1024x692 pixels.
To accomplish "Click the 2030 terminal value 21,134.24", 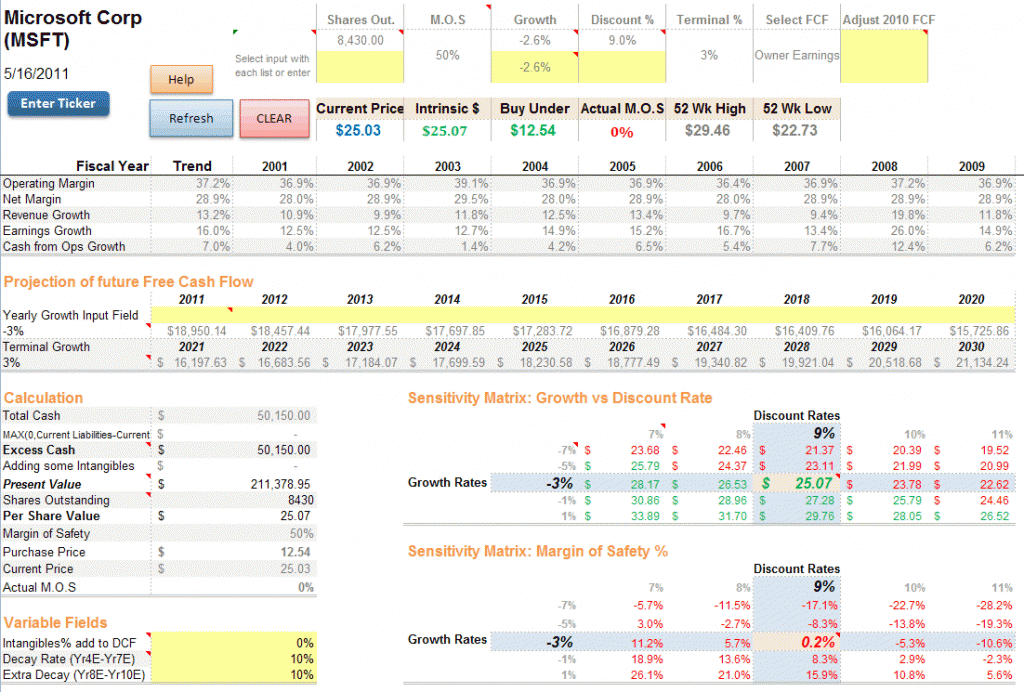I will point(983,362).
